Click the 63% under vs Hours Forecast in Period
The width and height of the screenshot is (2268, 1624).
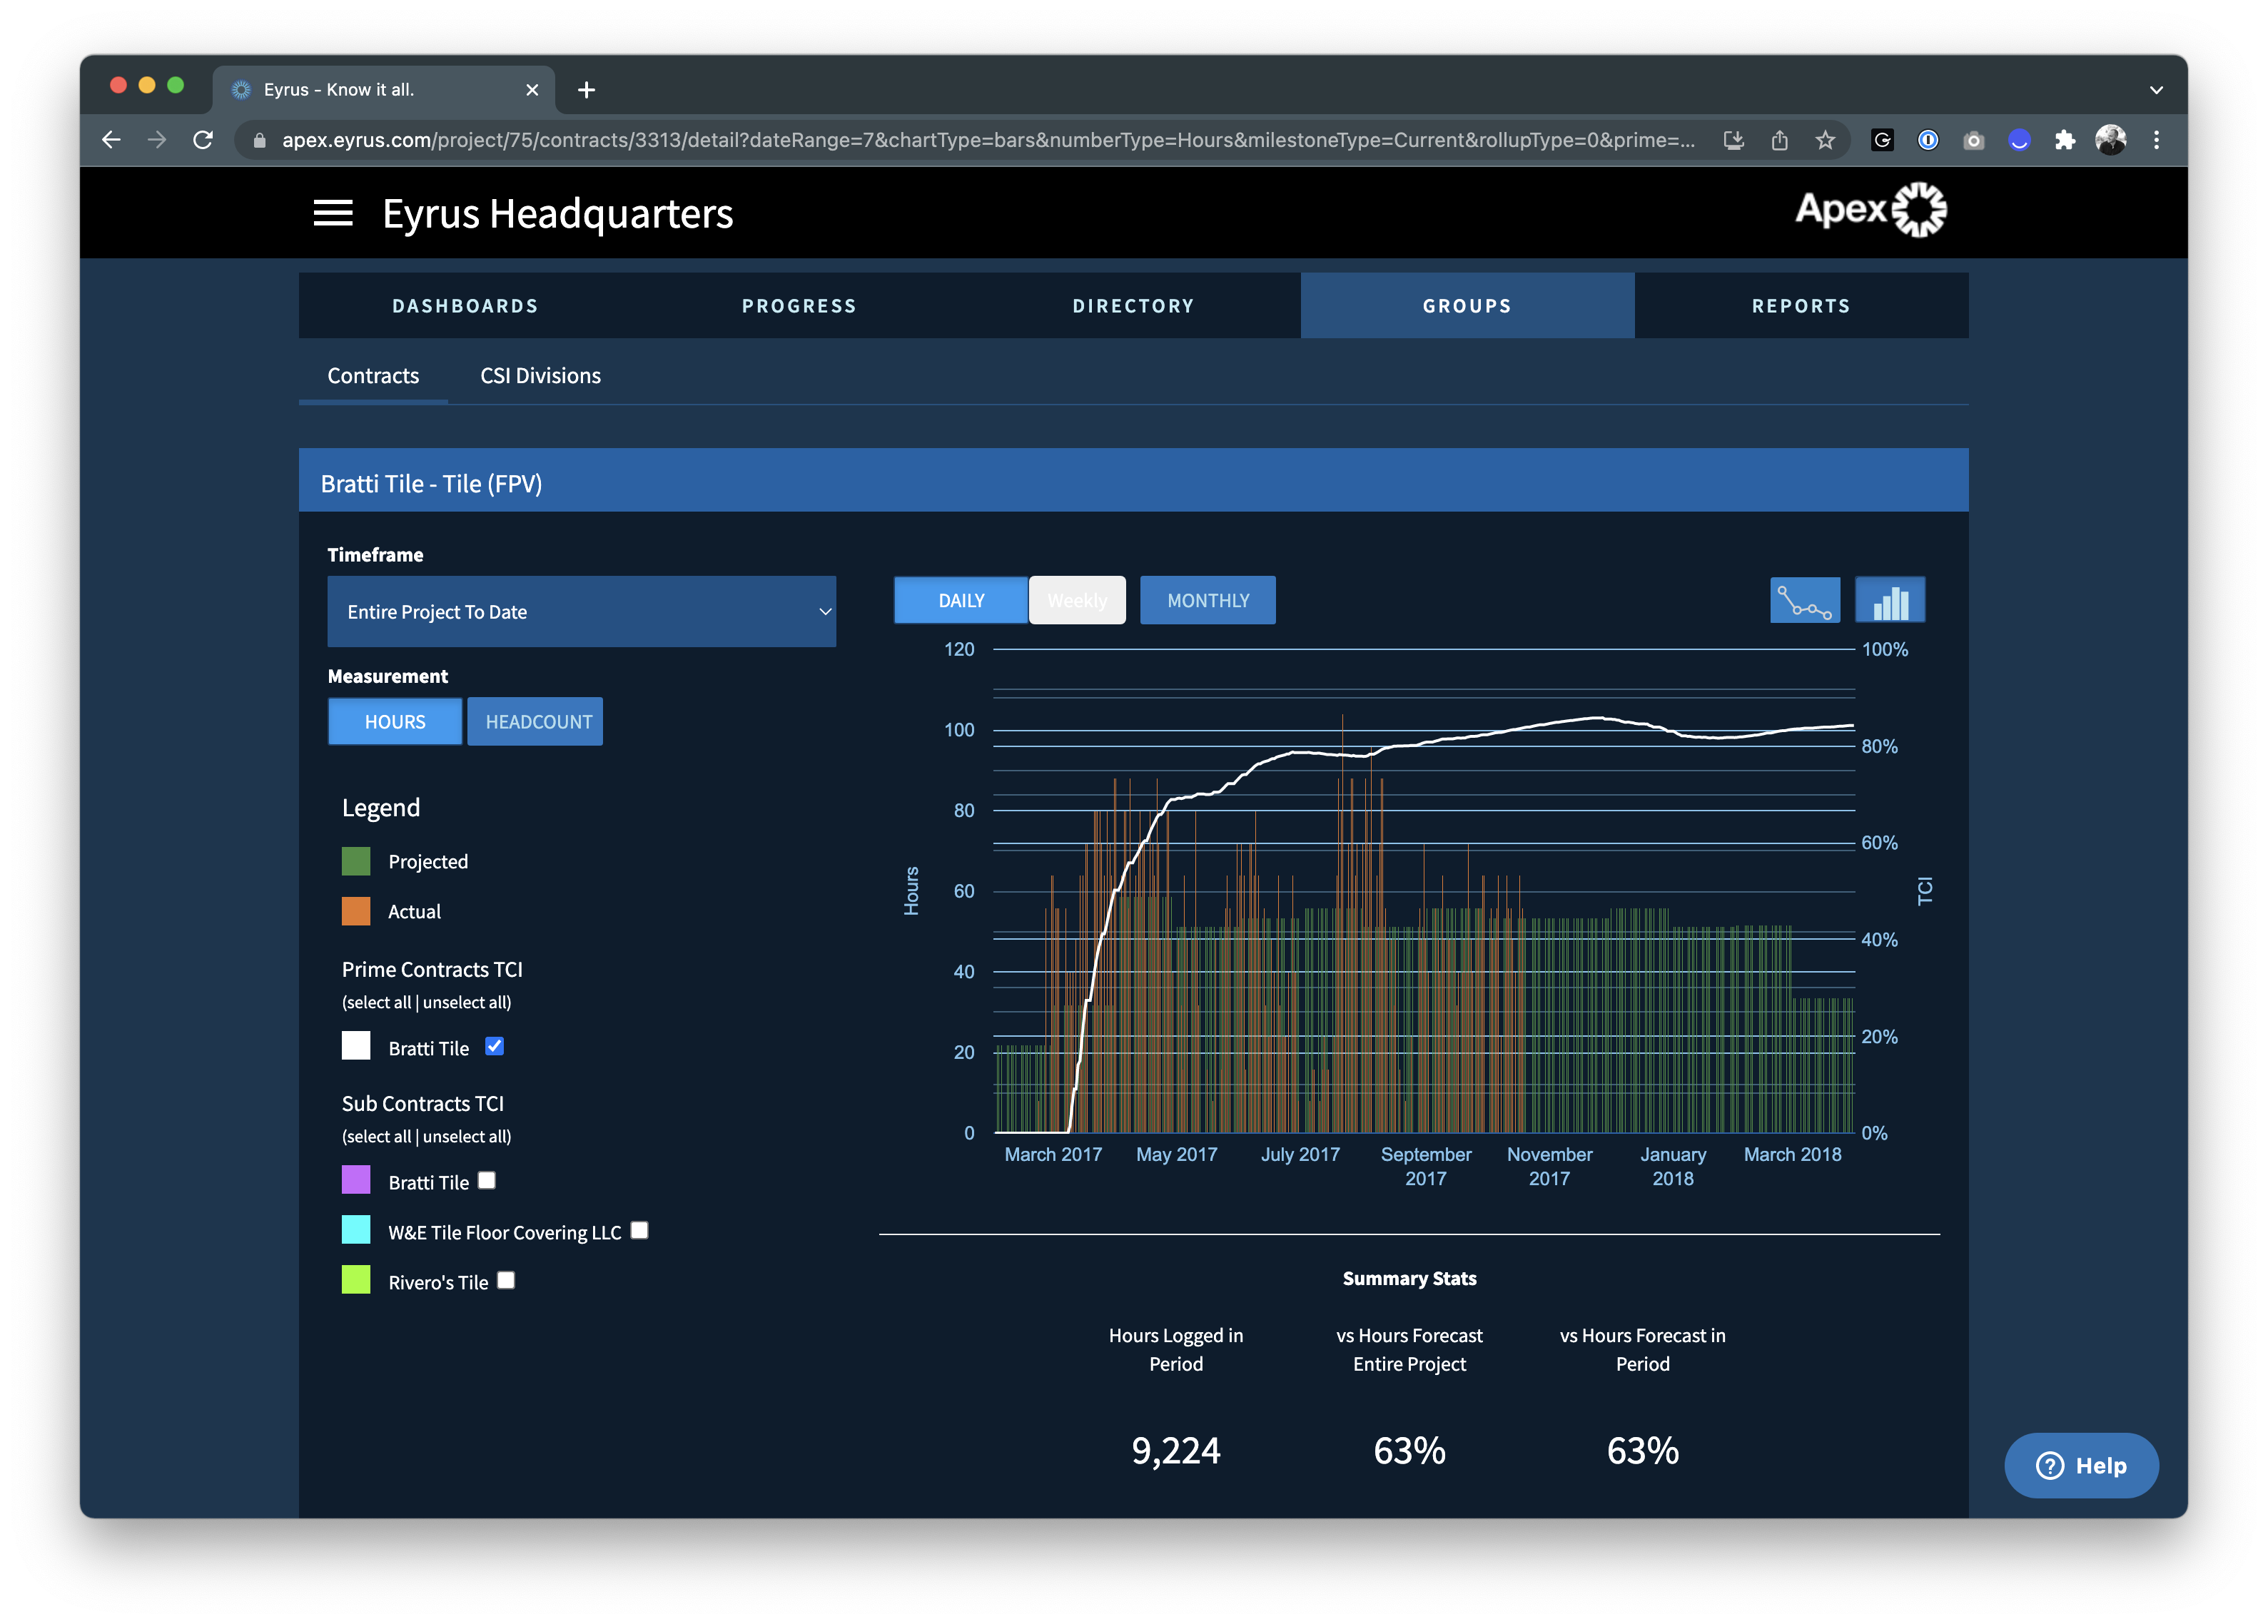point(1643,1450)
